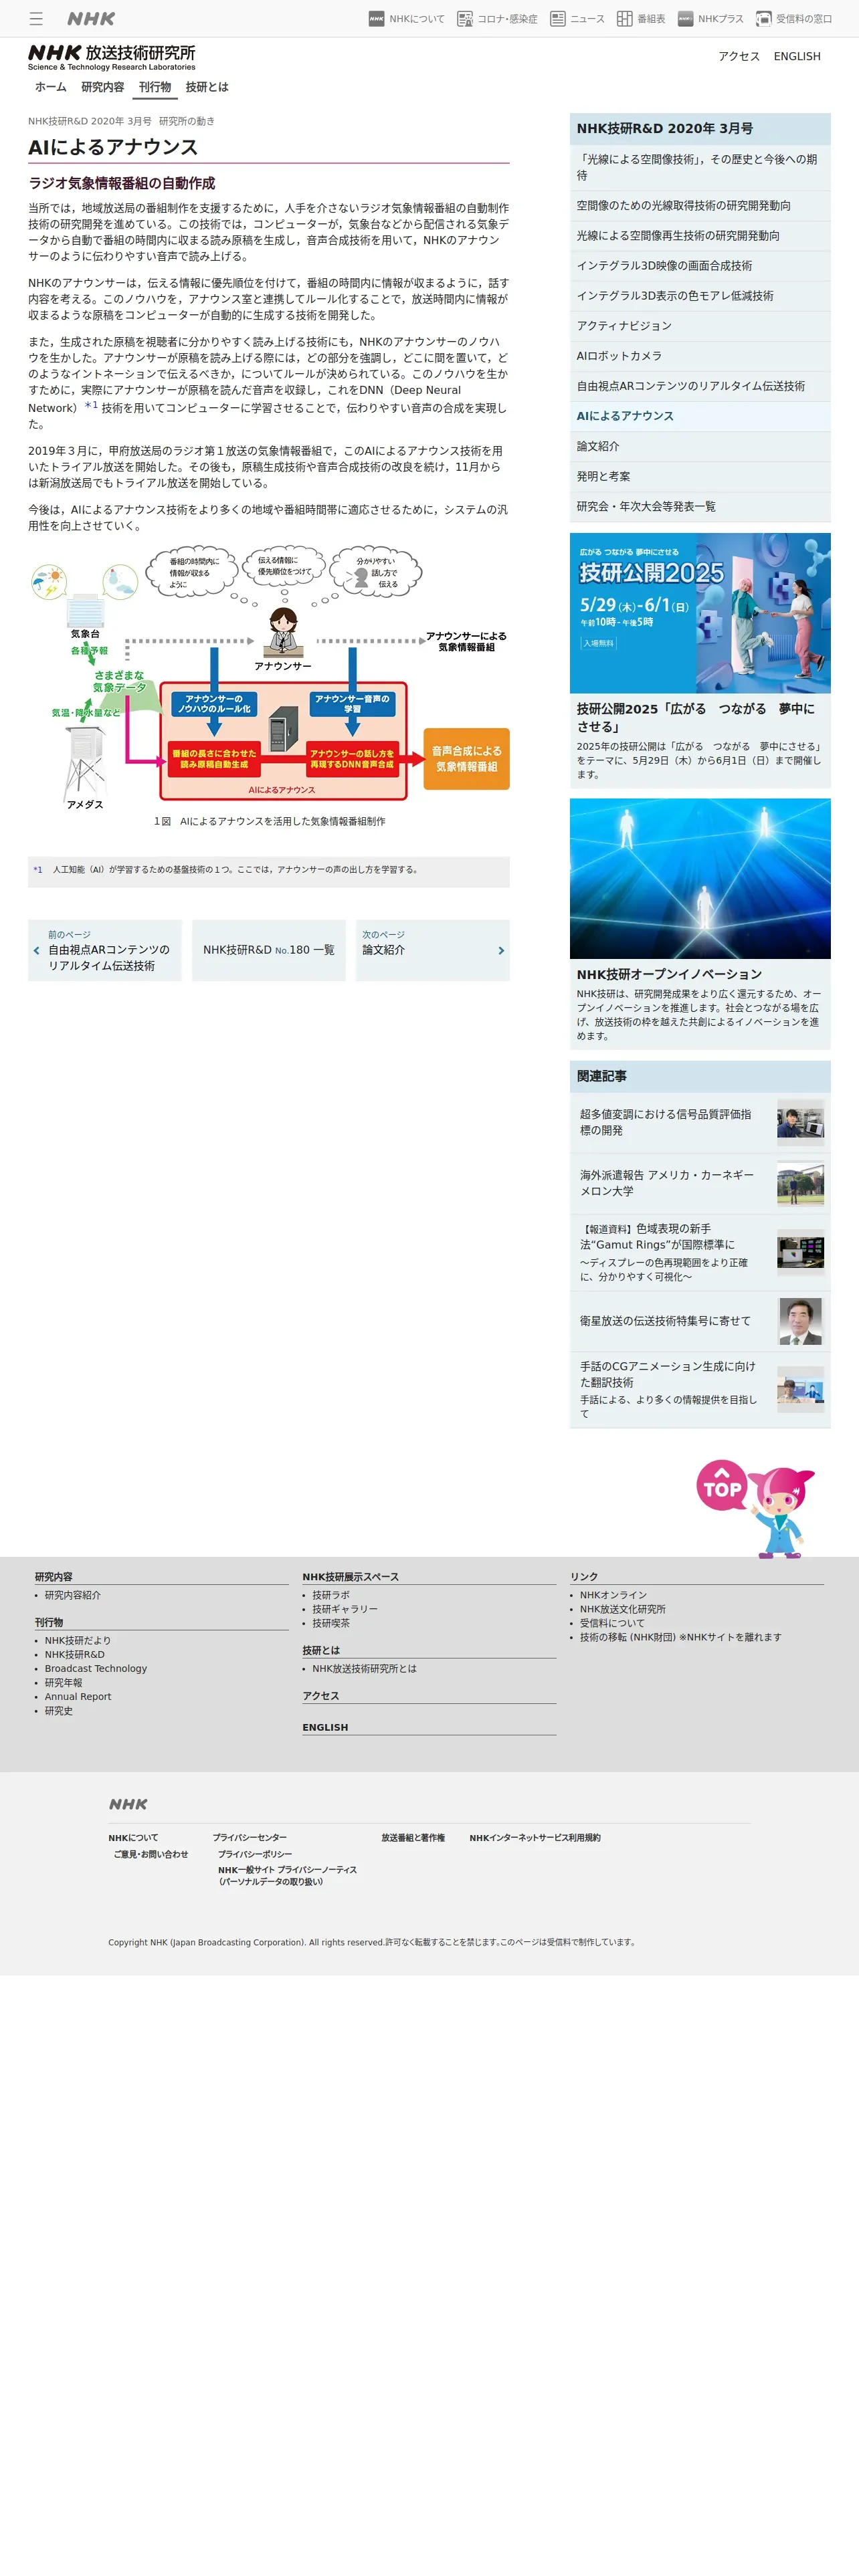The height and width of the screenshot is (2576, 859).
Task: Select 研究内容 navigation tab
Action: [x=103, y=87]
